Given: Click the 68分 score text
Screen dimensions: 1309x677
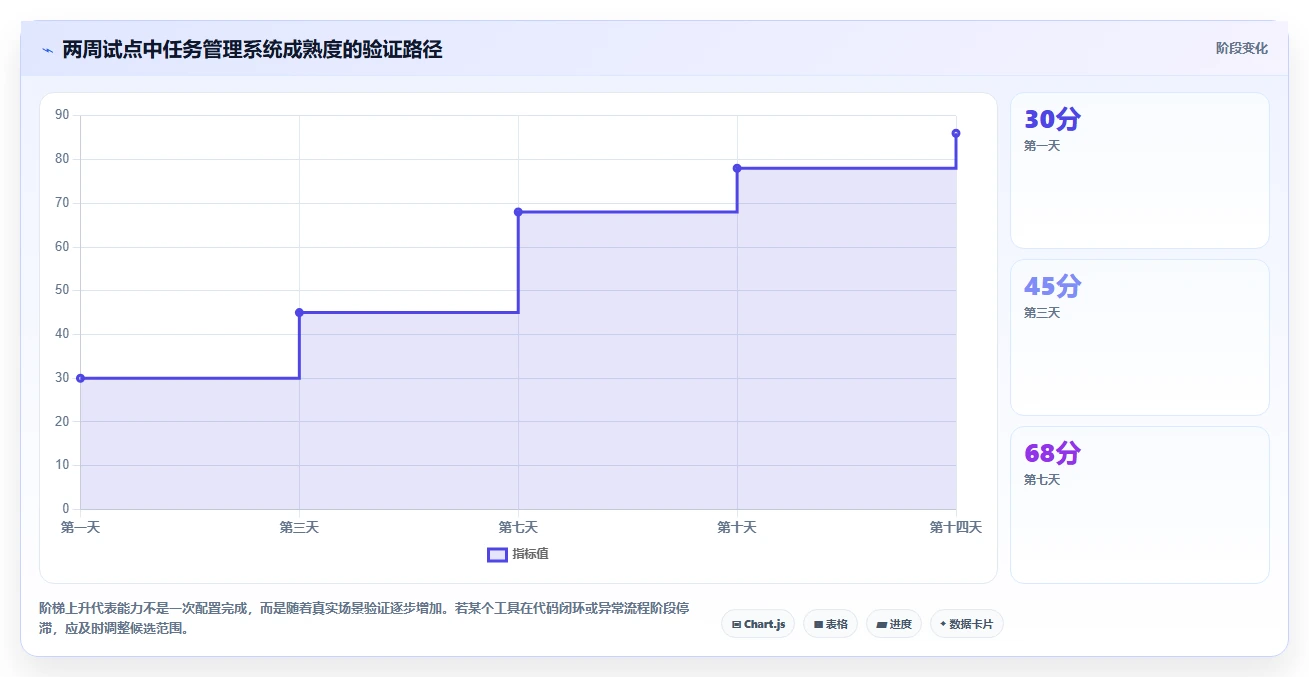Looking at the screenshot, I should tap(1052, 453).
